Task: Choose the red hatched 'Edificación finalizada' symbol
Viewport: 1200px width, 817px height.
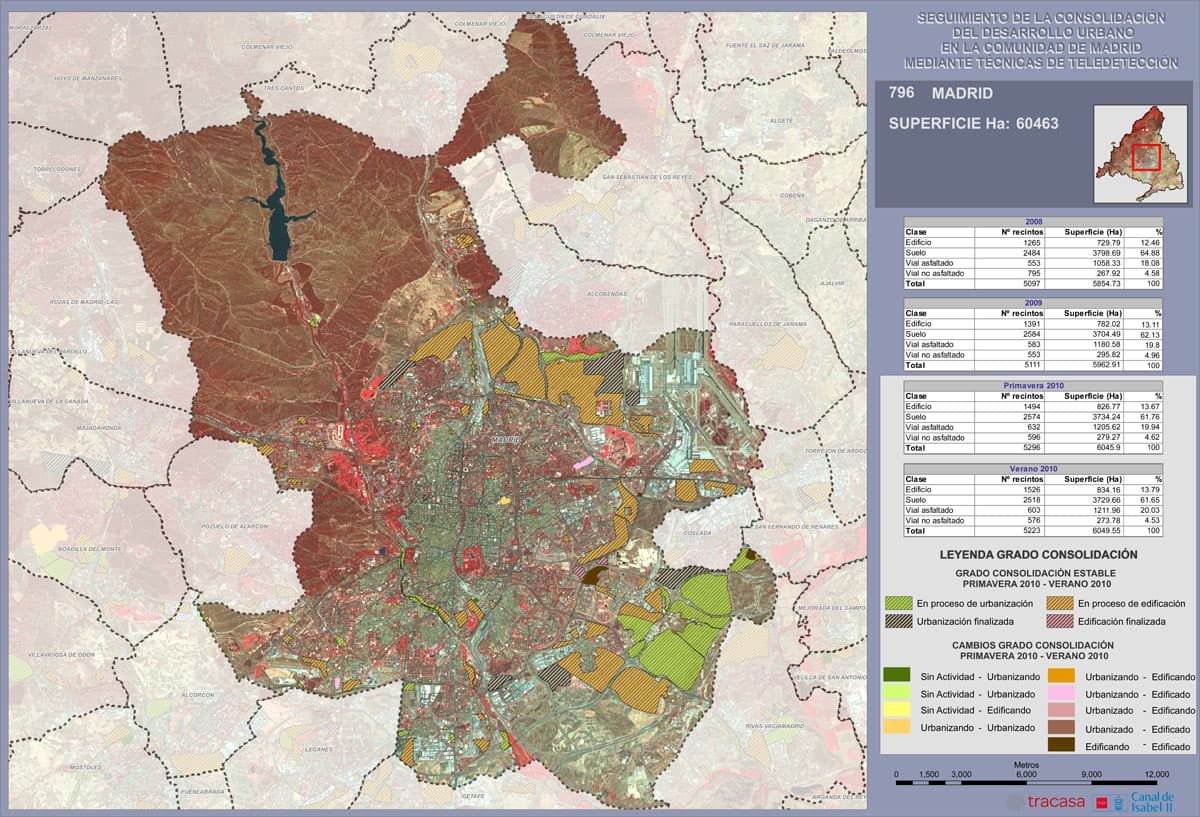Action: (1059, 621)
